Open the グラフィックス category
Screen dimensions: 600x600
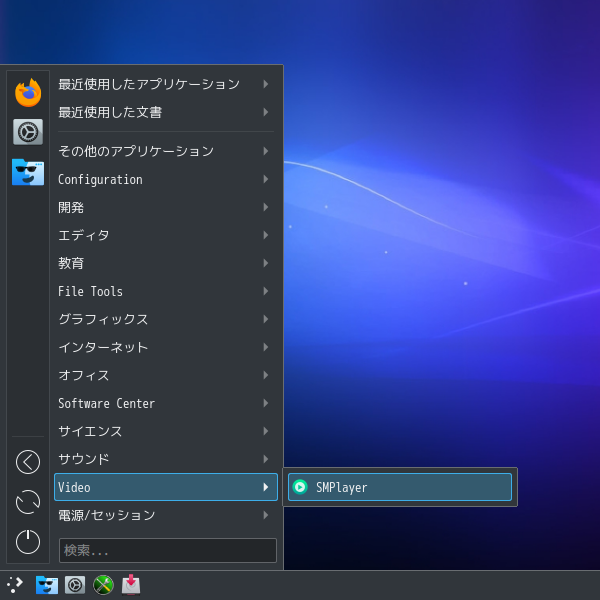[166, 319]
